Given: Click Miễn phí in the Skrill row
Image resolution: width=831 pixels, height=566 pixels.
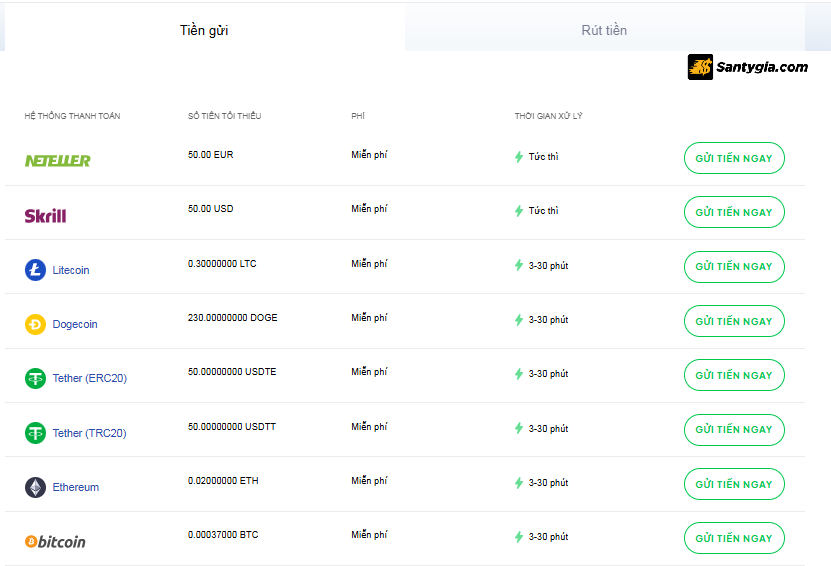Looking at the screenshot, I should [x=369, y=209].
